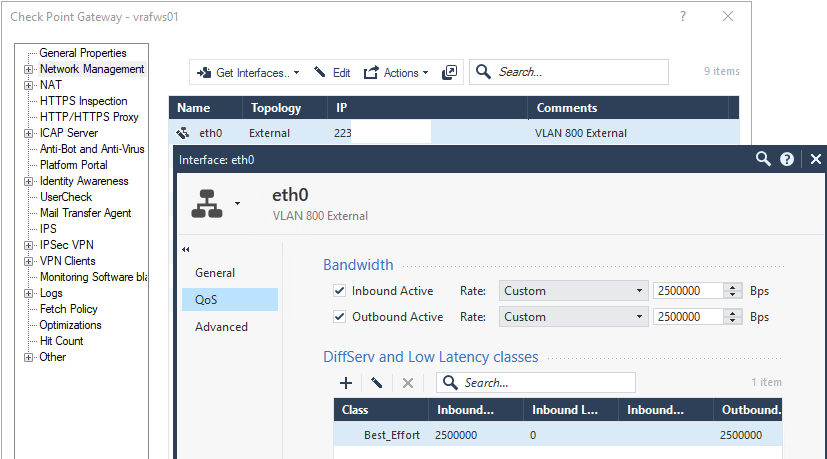The height and width of the screenshot is (459, 827).
Task: Click the search magnifier in interface dialog title
Action: click(x=763, y=159)
